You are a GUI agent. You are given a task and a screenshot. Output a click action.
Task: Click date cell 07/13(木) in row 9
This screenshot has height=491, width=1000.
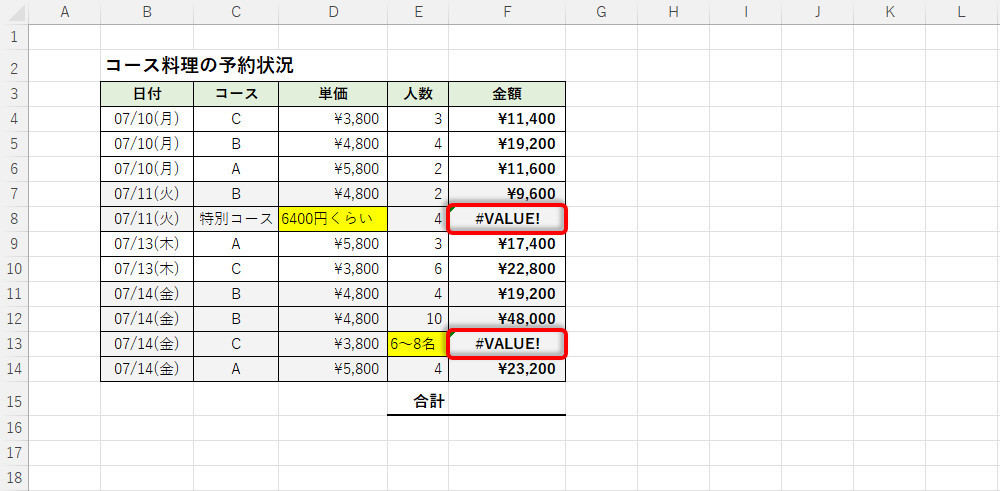(x=147, y=244)
